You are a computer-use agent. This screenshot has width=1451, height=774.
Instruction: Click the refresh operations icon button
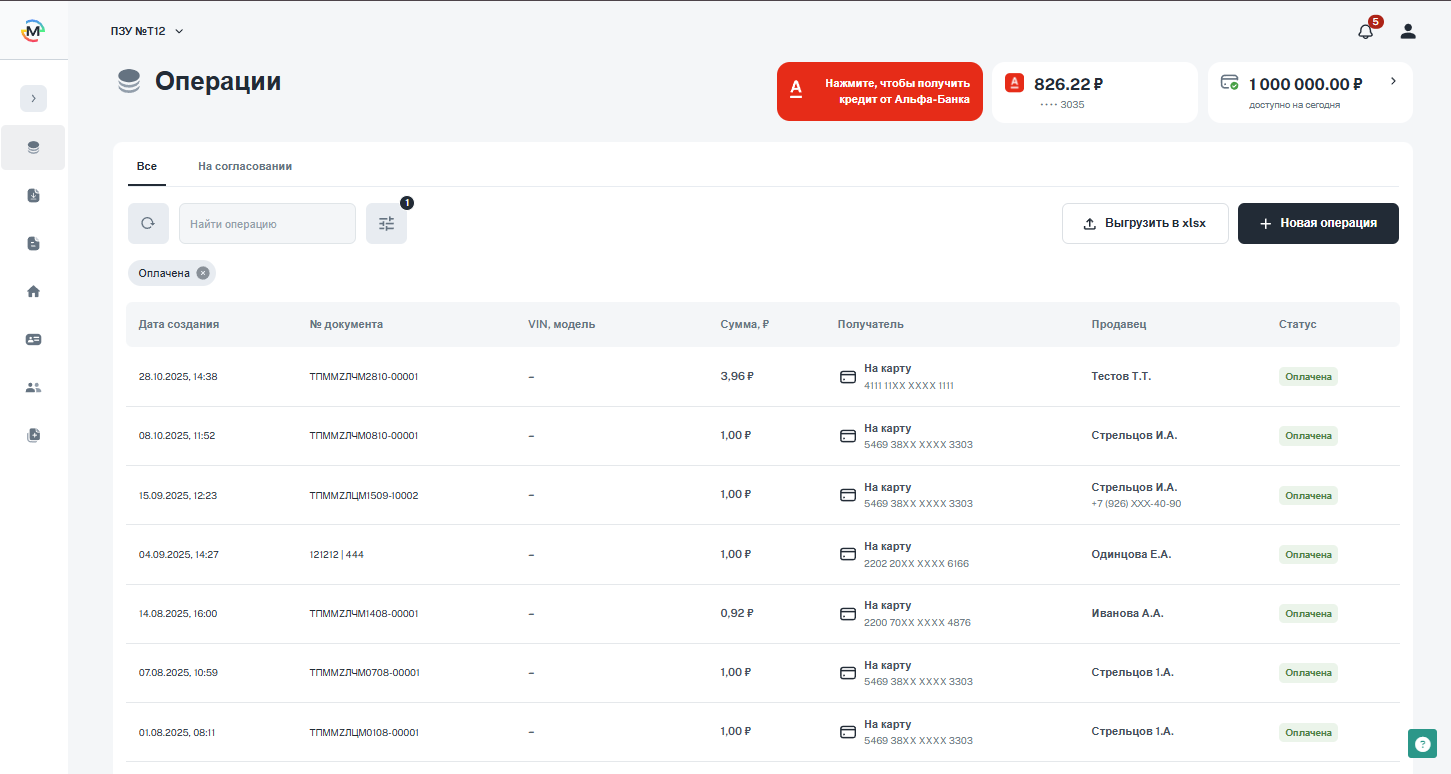click(x=148, y=224)
